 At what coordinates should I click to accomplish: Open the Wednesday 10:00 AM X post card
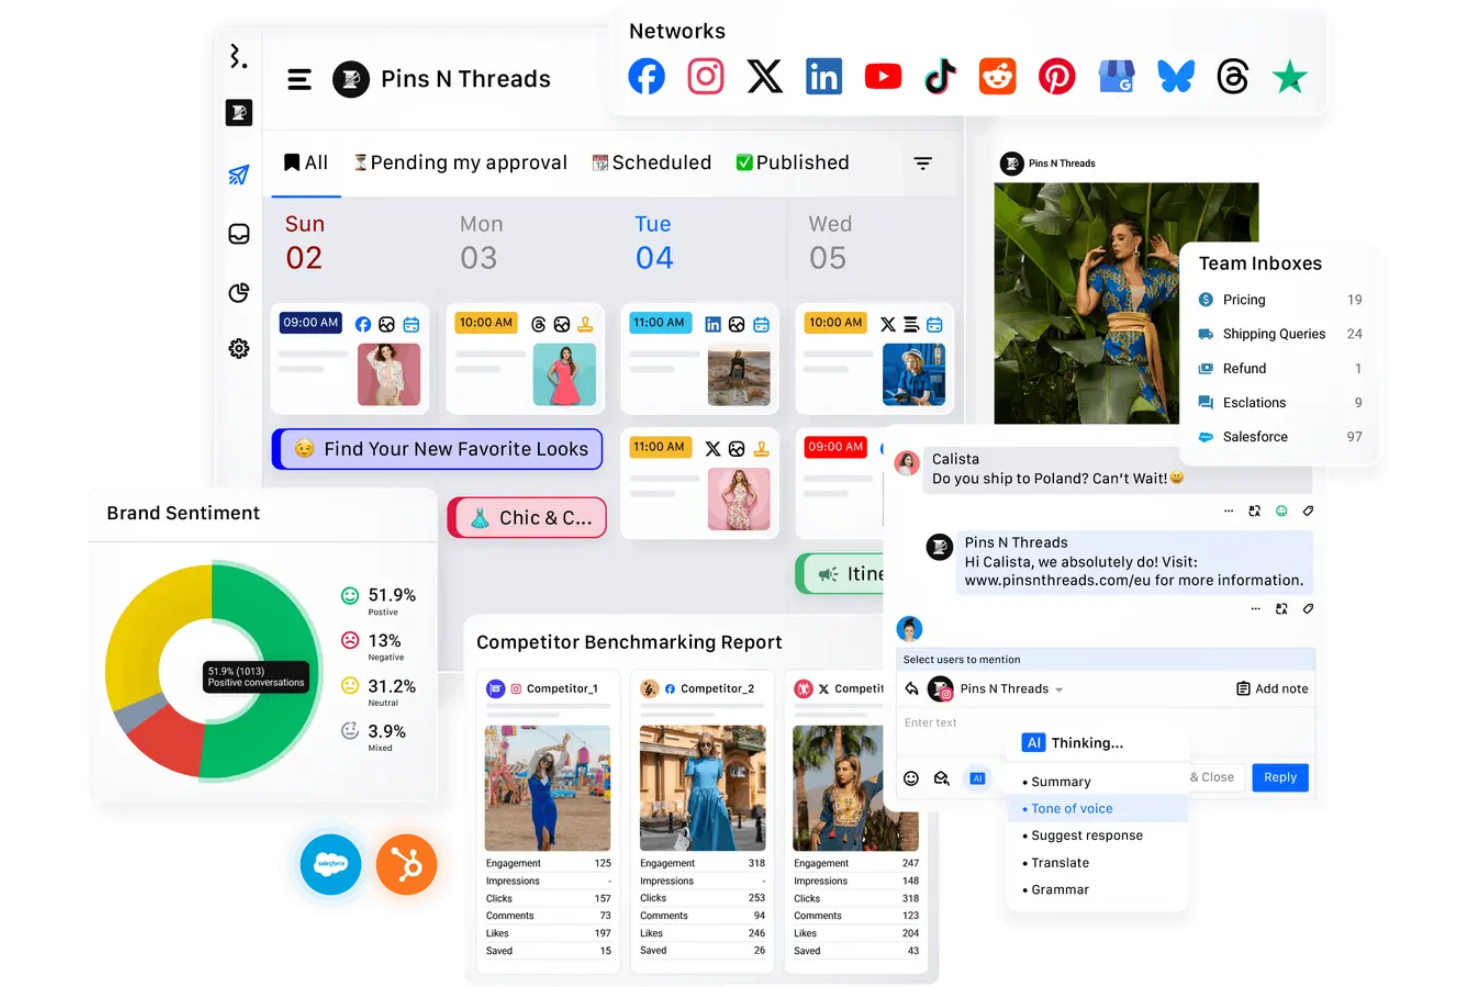(x=874, y=359)
